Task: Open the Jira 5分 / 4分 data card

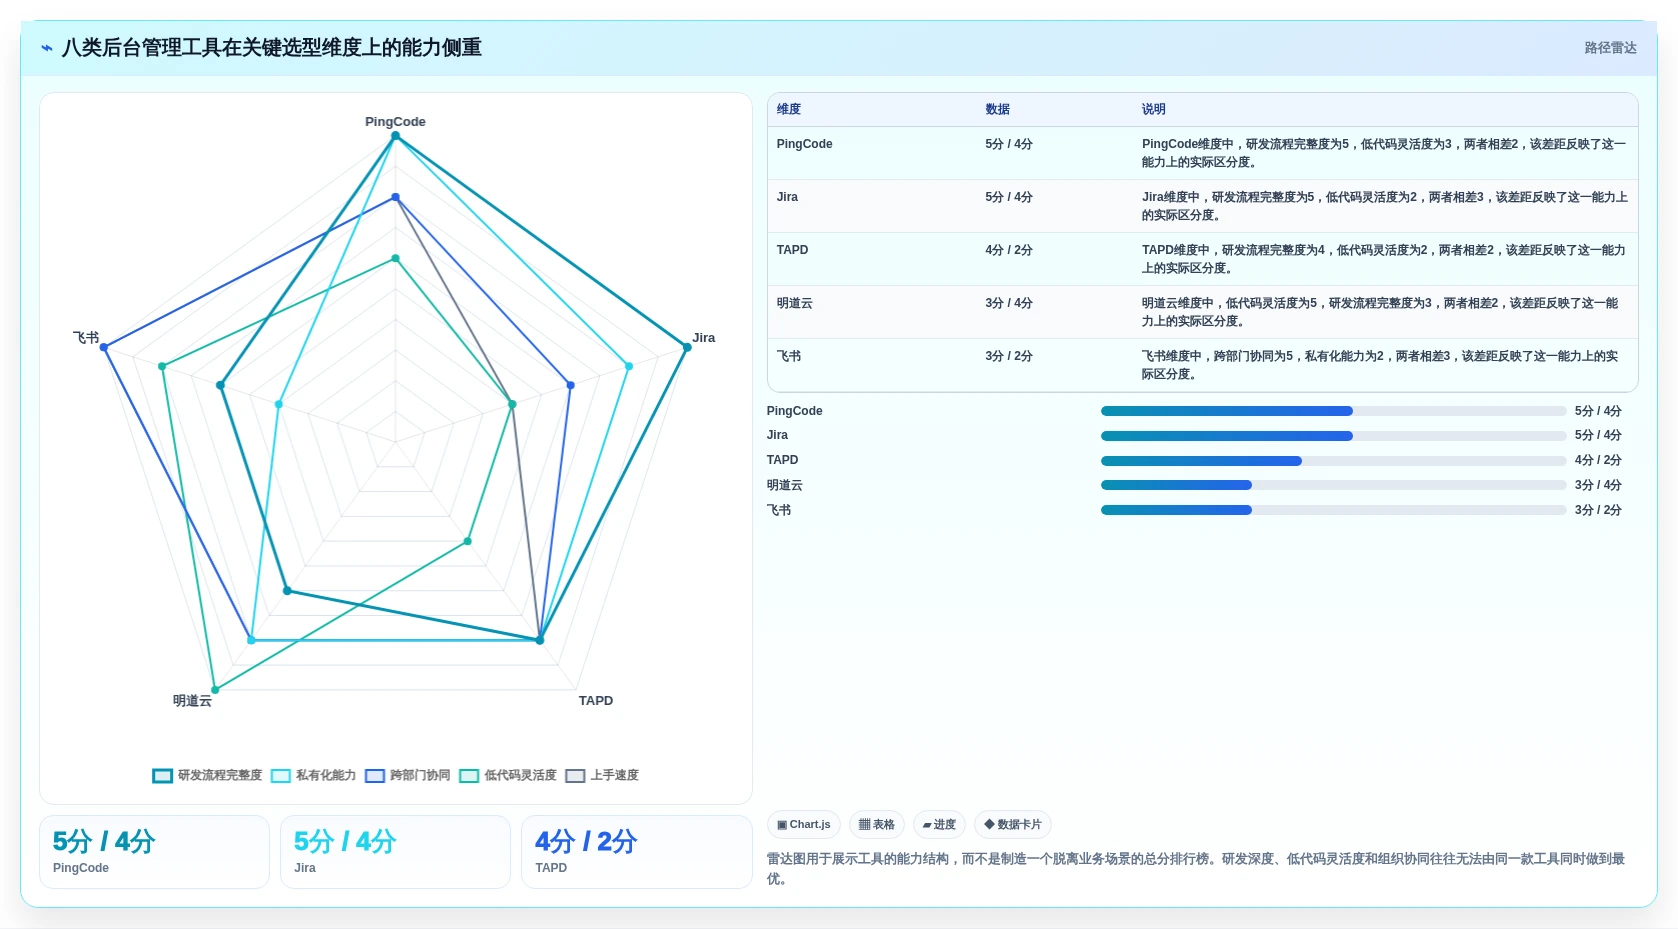Action: tap(395, 852)
